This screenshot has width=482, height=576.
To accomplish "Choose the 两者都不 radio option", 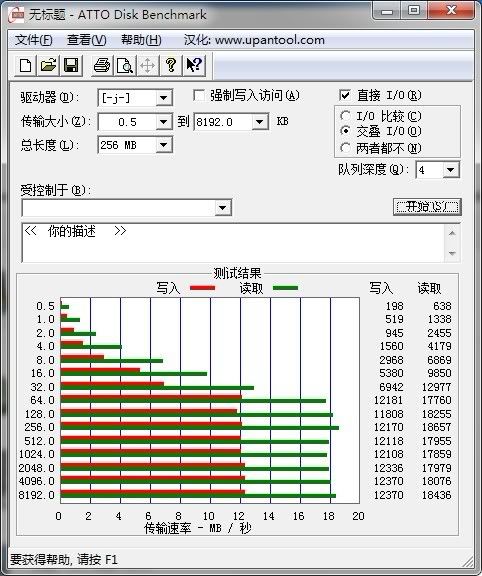I will coord(345,148).
